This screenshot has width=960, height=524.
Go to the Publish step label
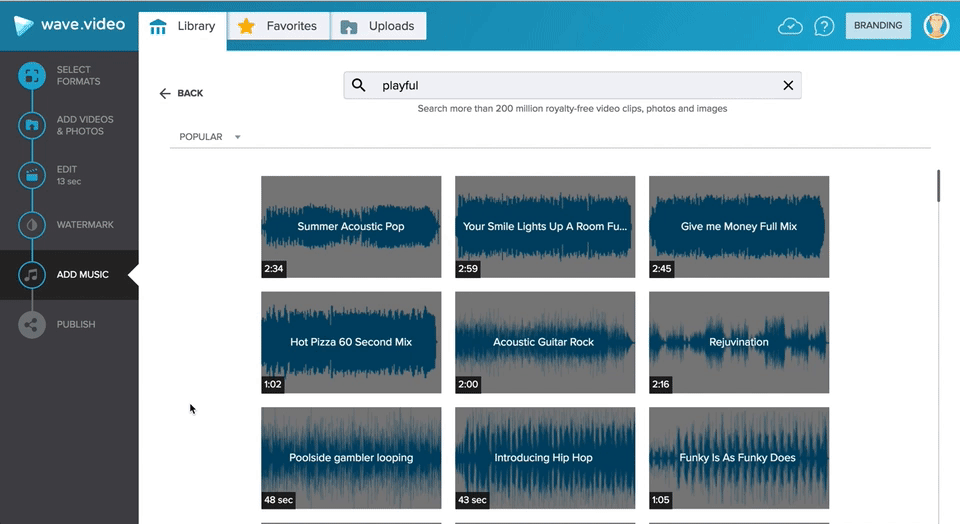click(x=76, y=324)
